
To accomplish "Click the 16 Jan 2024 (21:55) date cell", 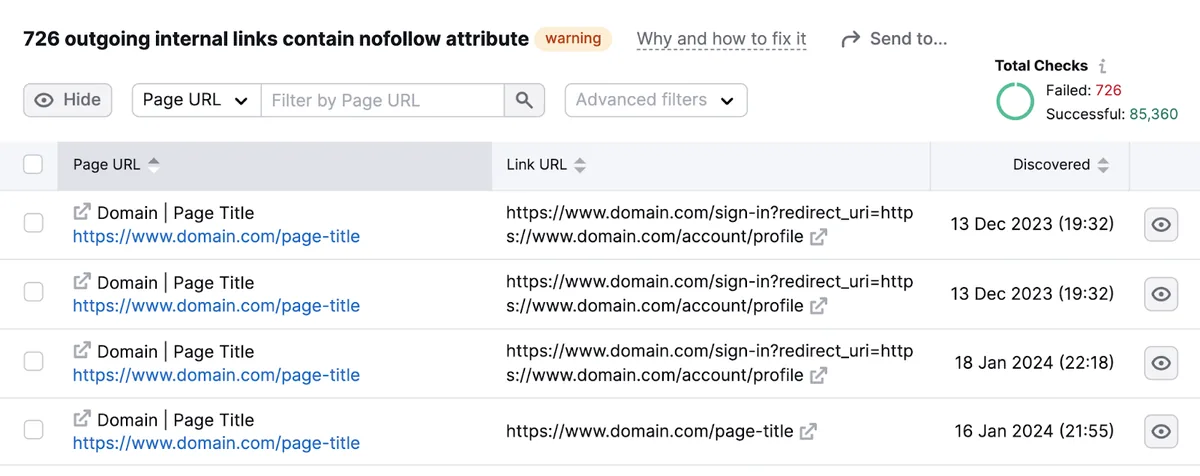I will click(1034, 432).
